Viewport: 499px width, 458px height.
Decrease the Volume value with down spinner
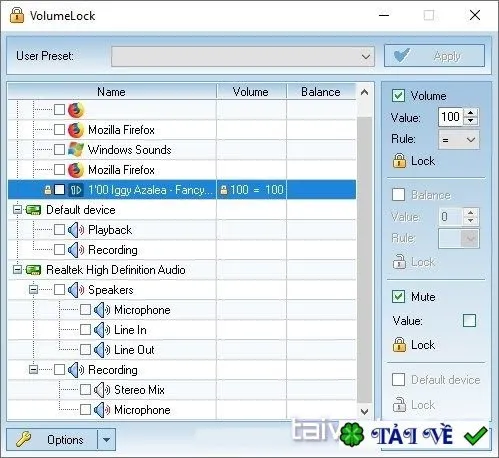pos(470,121)
